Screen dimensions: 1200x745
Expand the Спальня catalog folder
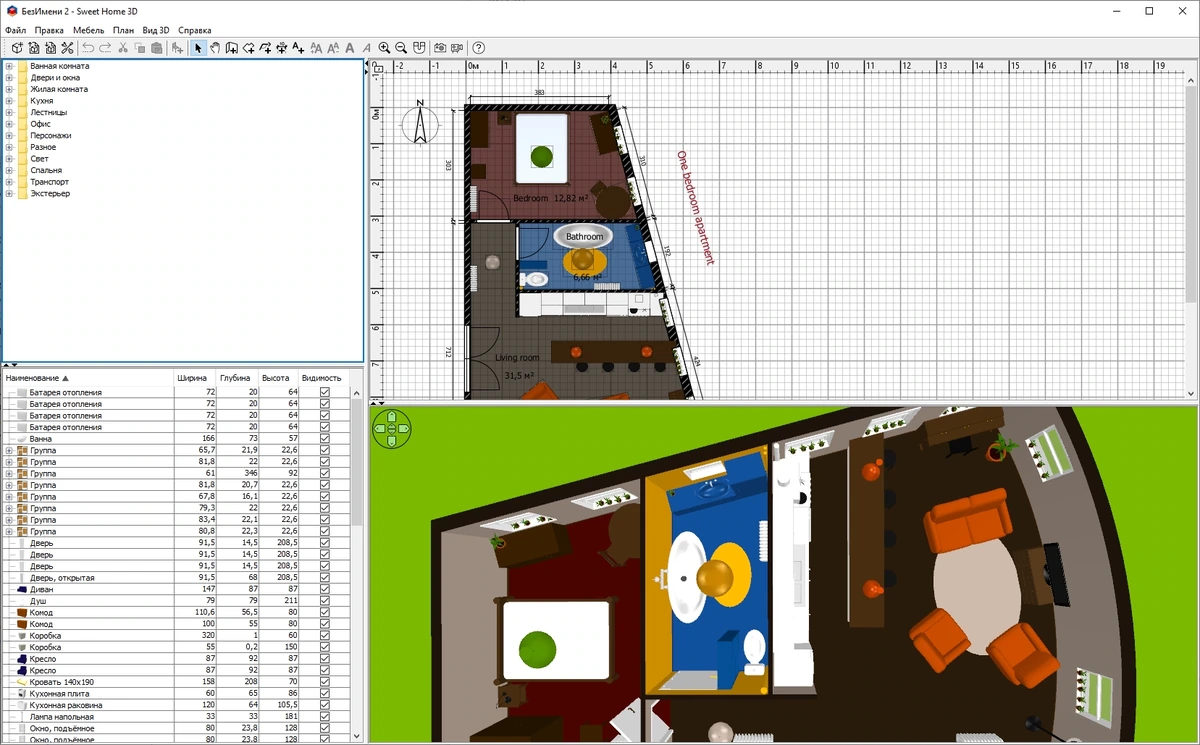point(9,171)
